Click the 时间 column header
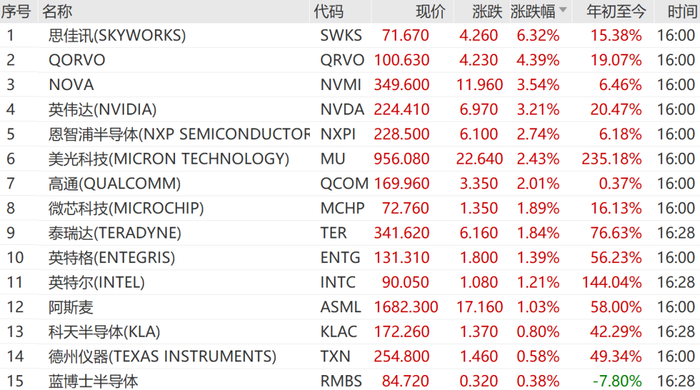This screenshot has width=700, height=390. (682, 11)
